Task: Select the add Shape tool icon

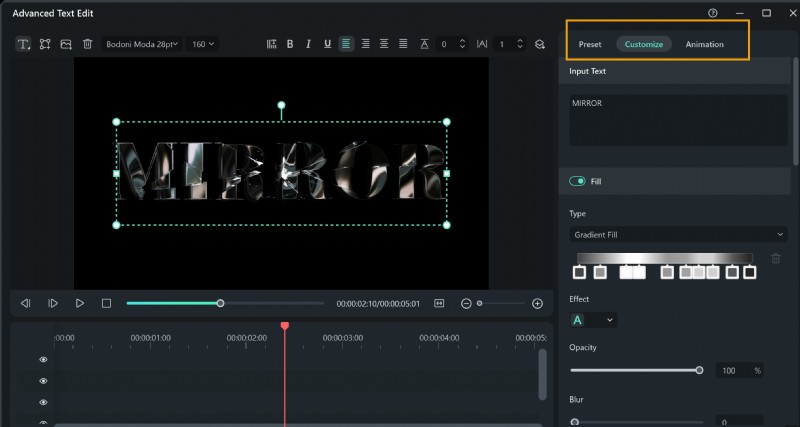Action: point(45,44)
